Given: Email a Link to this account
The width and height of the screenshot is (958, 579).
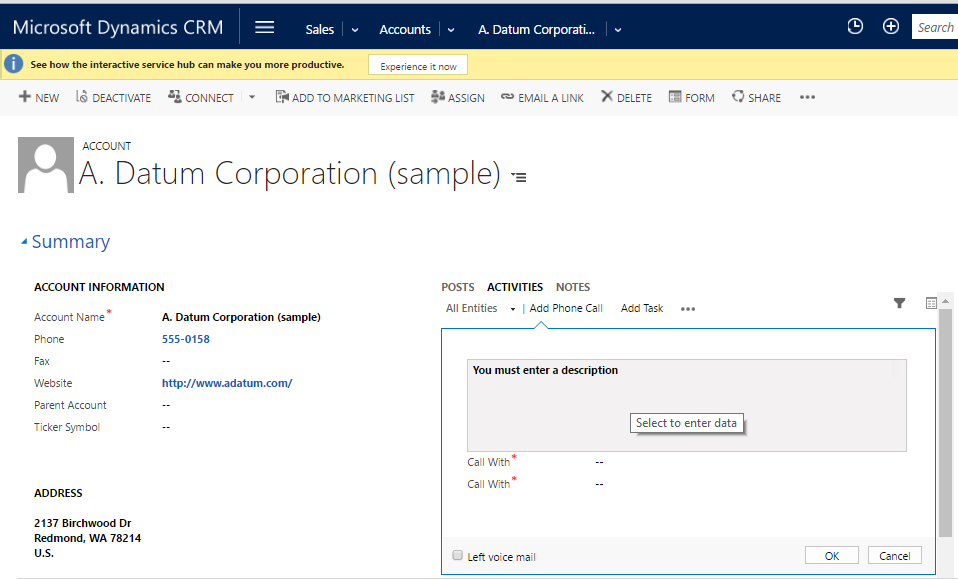Looking at the screenshot, I should pos(542,97).
